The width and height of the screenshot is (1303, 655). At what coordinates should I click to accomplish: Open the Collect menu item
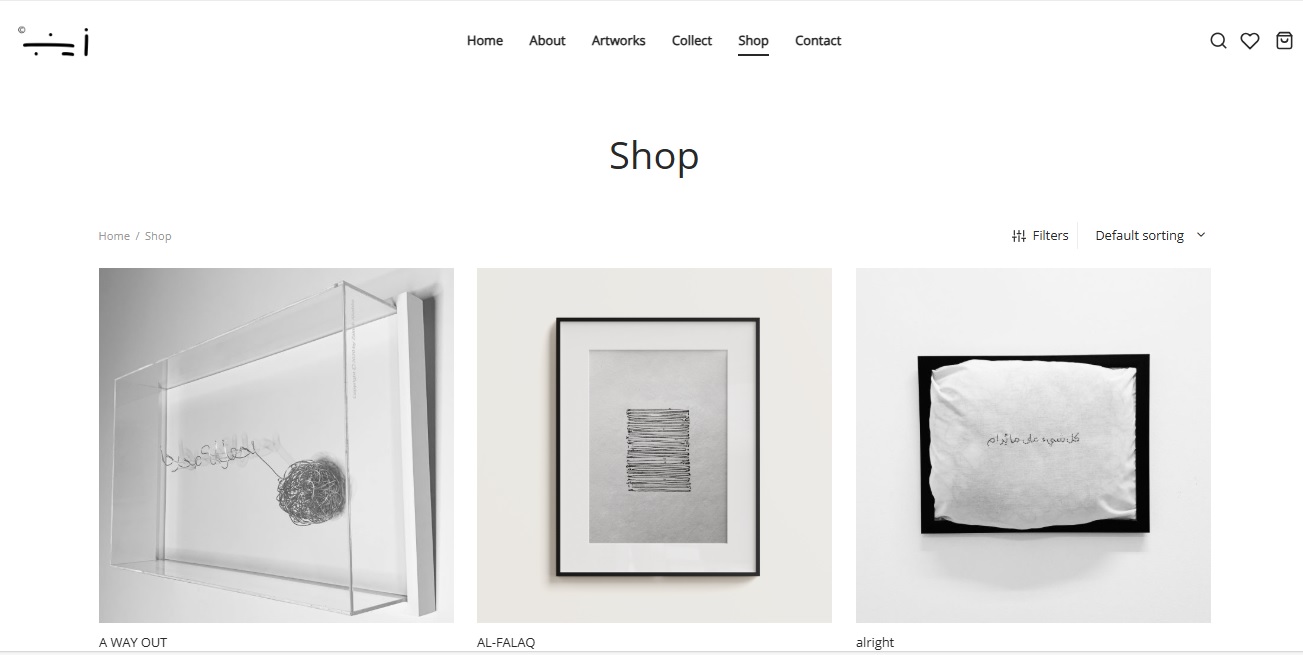[x=692, y=41]
